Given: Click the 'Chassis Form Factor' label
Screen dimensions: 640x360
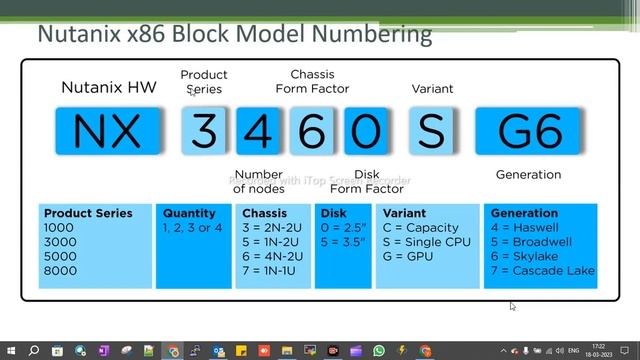Looking at the screenshot, I should coord(312,81).
